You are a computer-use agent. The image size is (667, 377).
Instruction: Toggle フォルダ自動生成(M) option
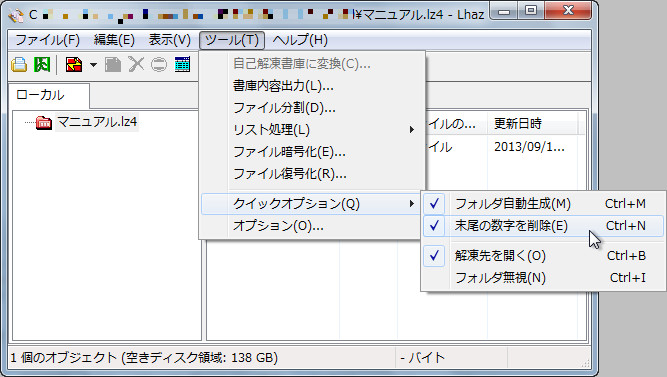click(x=543, y=204)
